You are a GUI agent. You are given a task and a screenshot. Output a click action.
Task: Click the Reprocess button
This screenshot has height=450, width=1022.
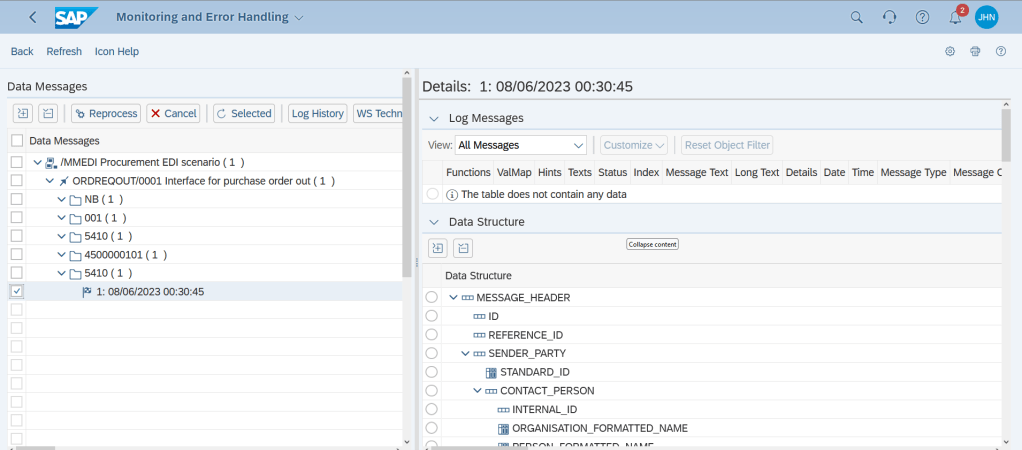(106, 113)
